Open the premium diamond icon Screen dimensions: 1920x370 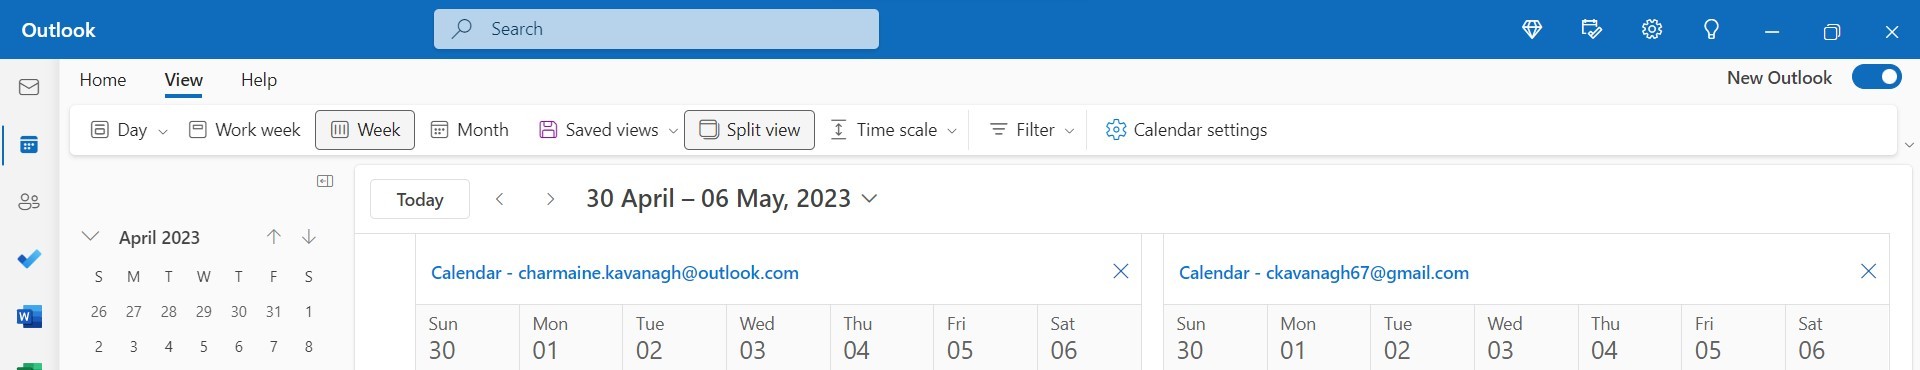click(1532, 30)
